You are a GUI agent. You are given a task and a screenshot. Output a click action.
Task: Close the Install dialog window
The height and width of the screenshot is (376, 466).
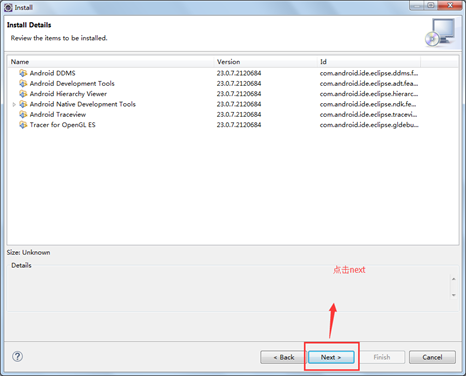450,5
